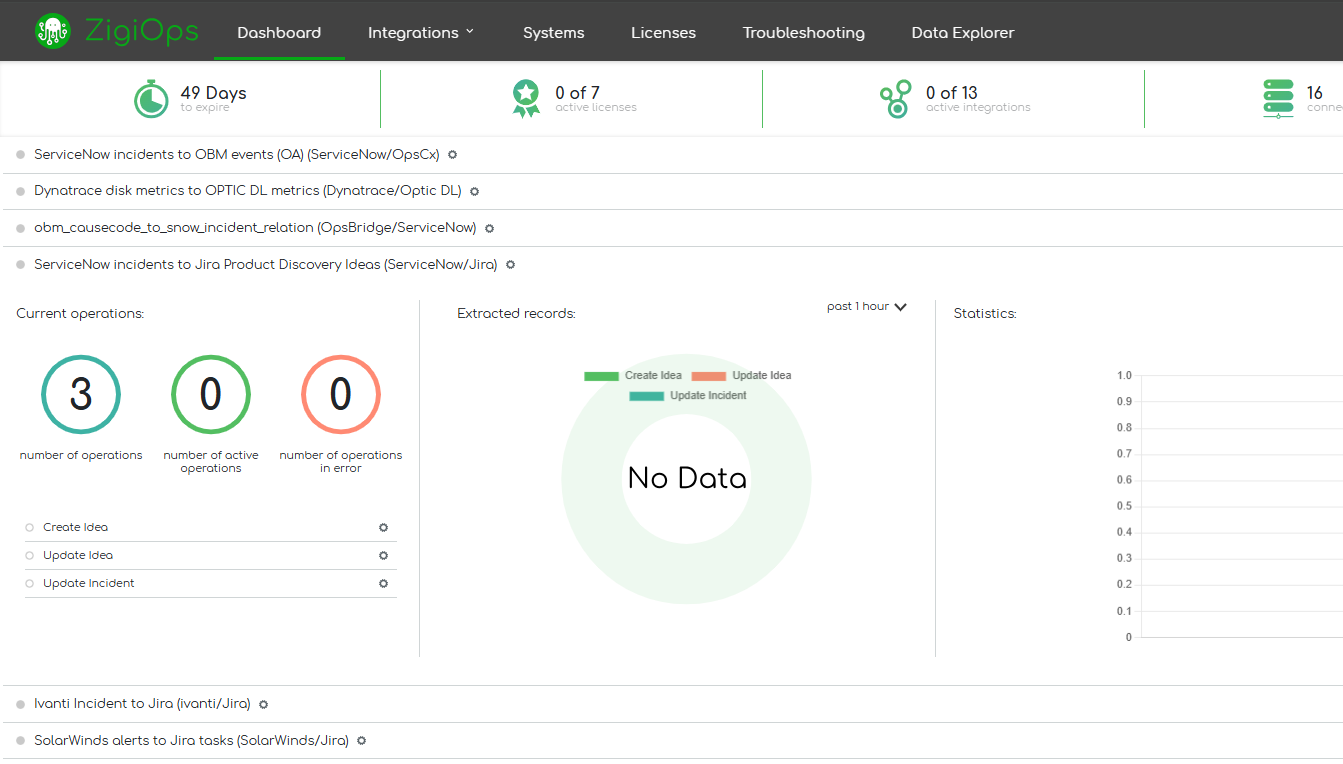Open the Data Explorer tab
Viewport: 1343px width, 764px height.
point(962,33)
